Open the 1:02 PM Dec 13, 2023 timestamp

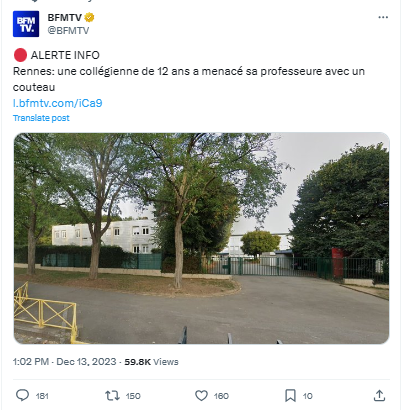click(65, 362)
